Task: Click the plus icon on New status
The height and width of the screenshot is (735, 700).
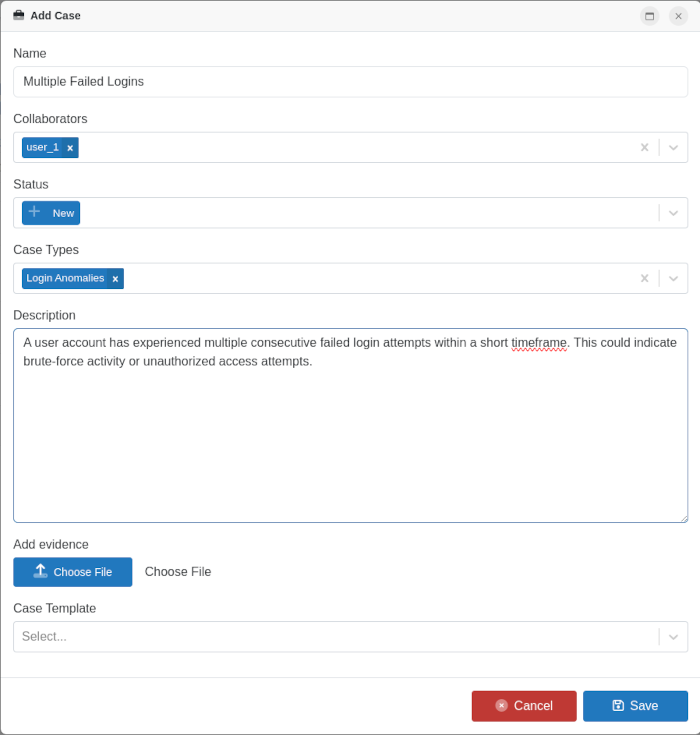Action: point(34,212)
